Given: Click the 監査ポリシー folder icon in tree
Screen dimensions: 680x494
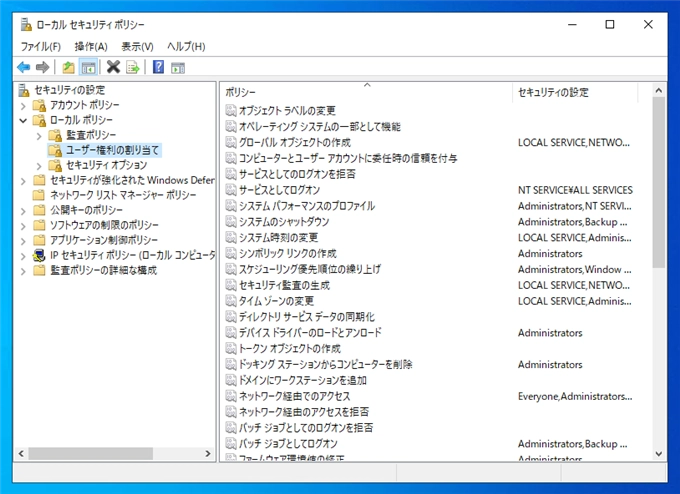Looking at the screenshot, I should pos(55,135).
